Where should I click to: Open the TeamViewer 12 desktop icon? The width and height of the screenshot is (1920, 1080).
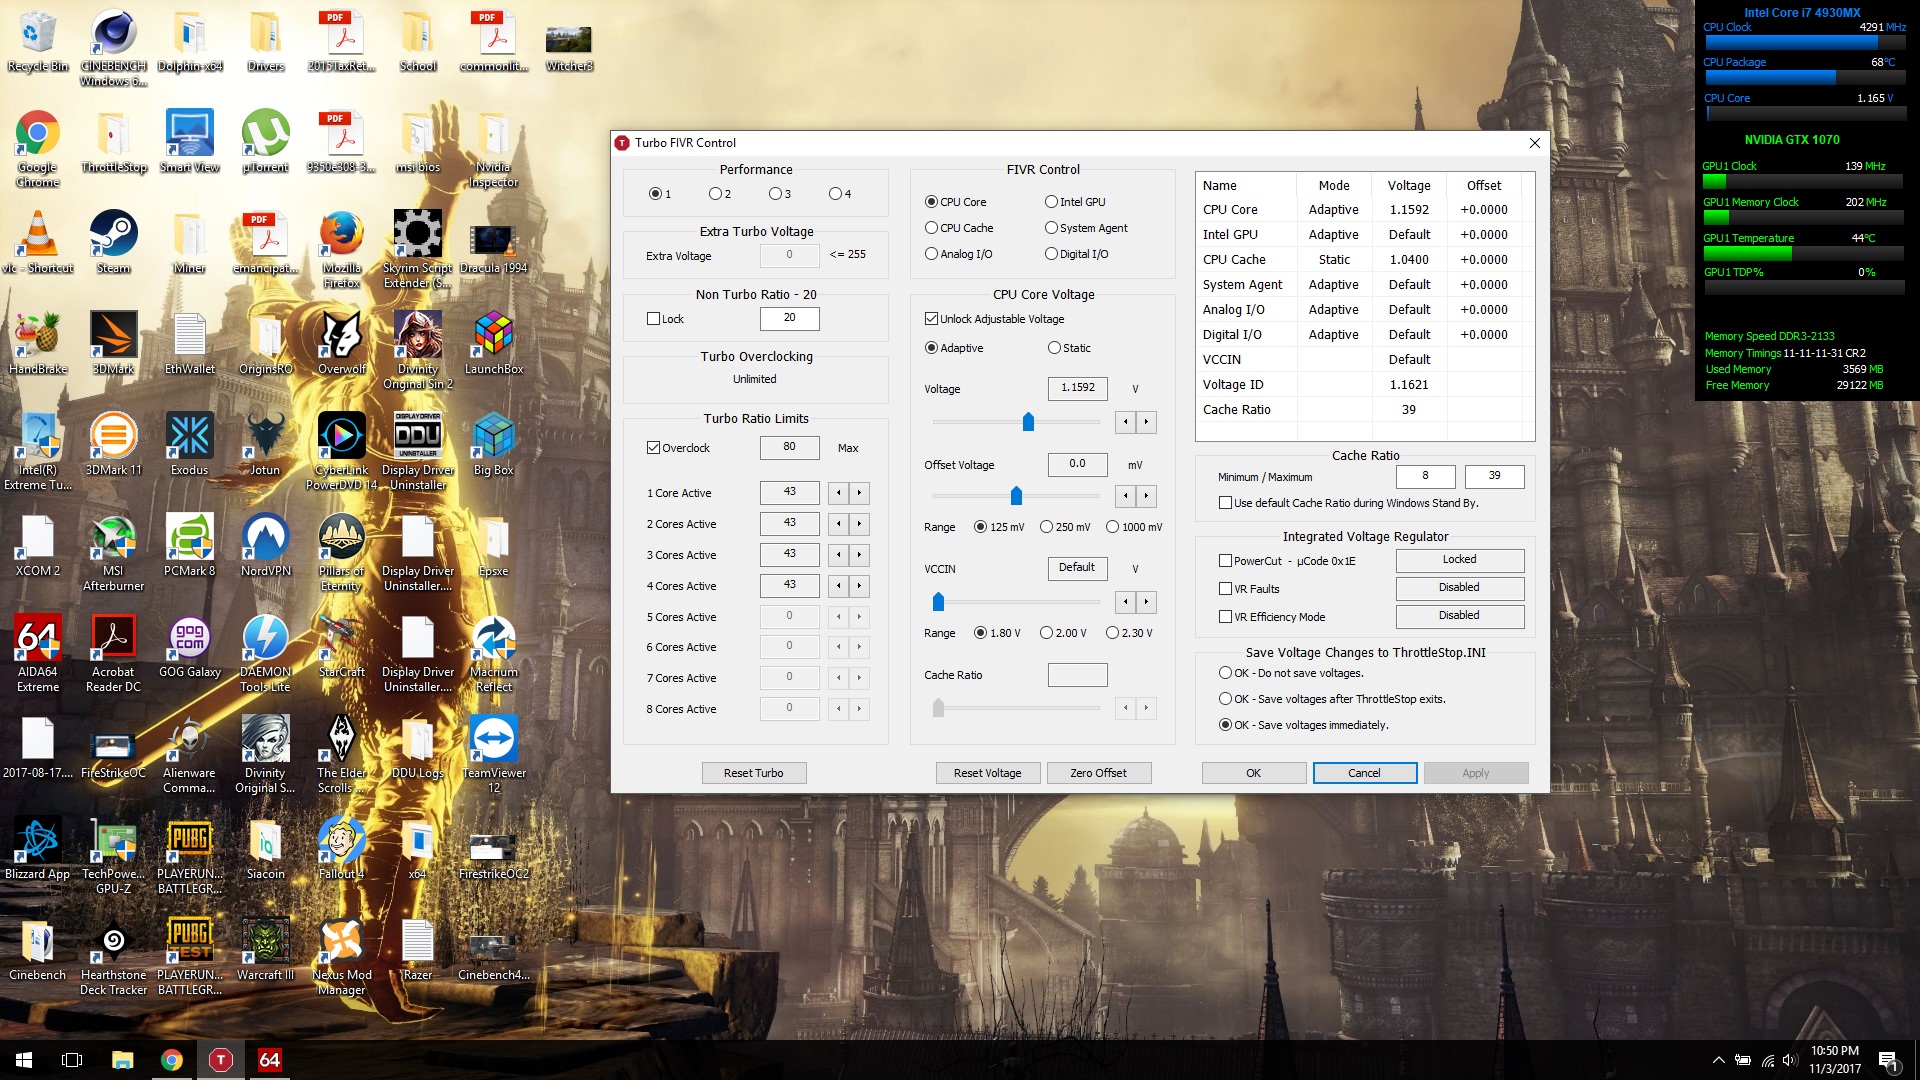(494, 754)
